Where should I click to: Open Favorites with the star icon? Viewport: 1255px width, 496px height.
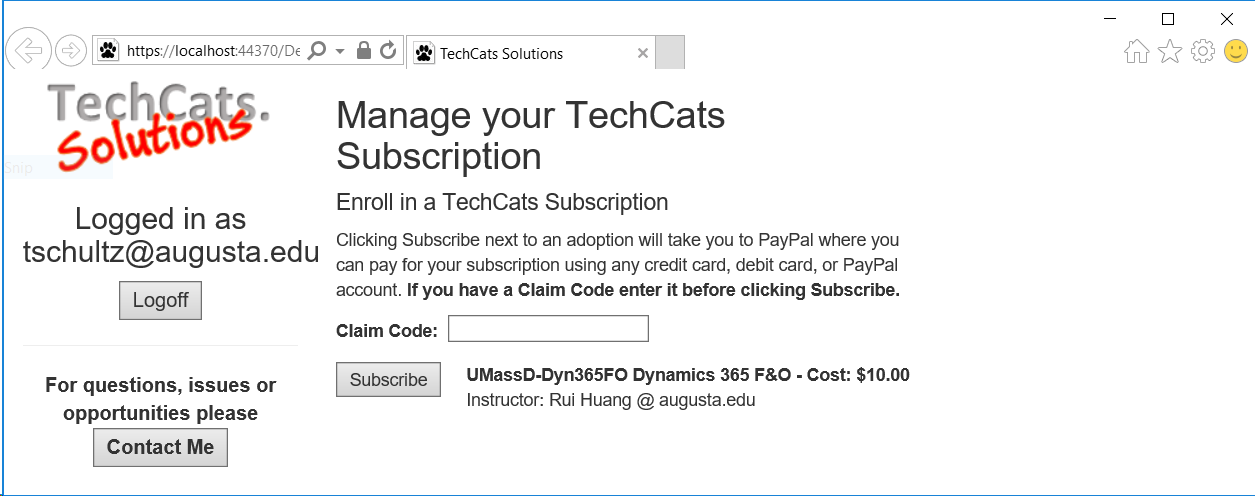1170,52
